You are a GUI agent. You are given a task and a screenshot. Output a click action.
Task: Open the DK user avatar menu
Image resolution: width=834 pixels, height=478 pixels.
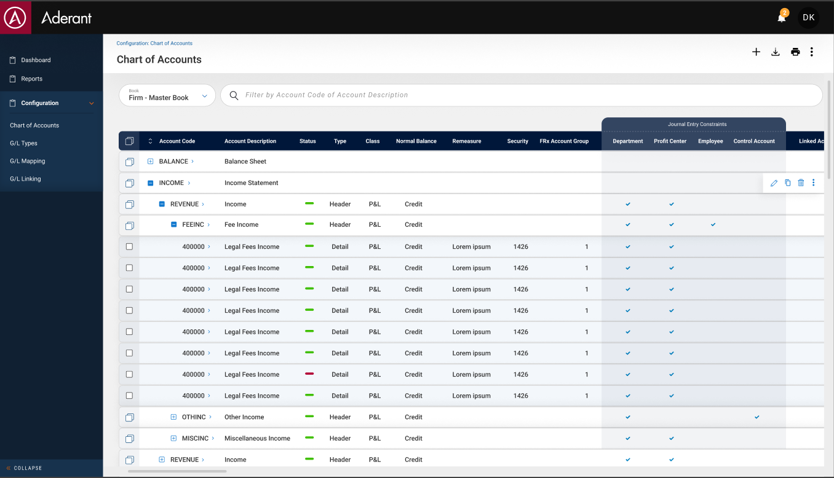pyautogui.click(x=808, y=17)
